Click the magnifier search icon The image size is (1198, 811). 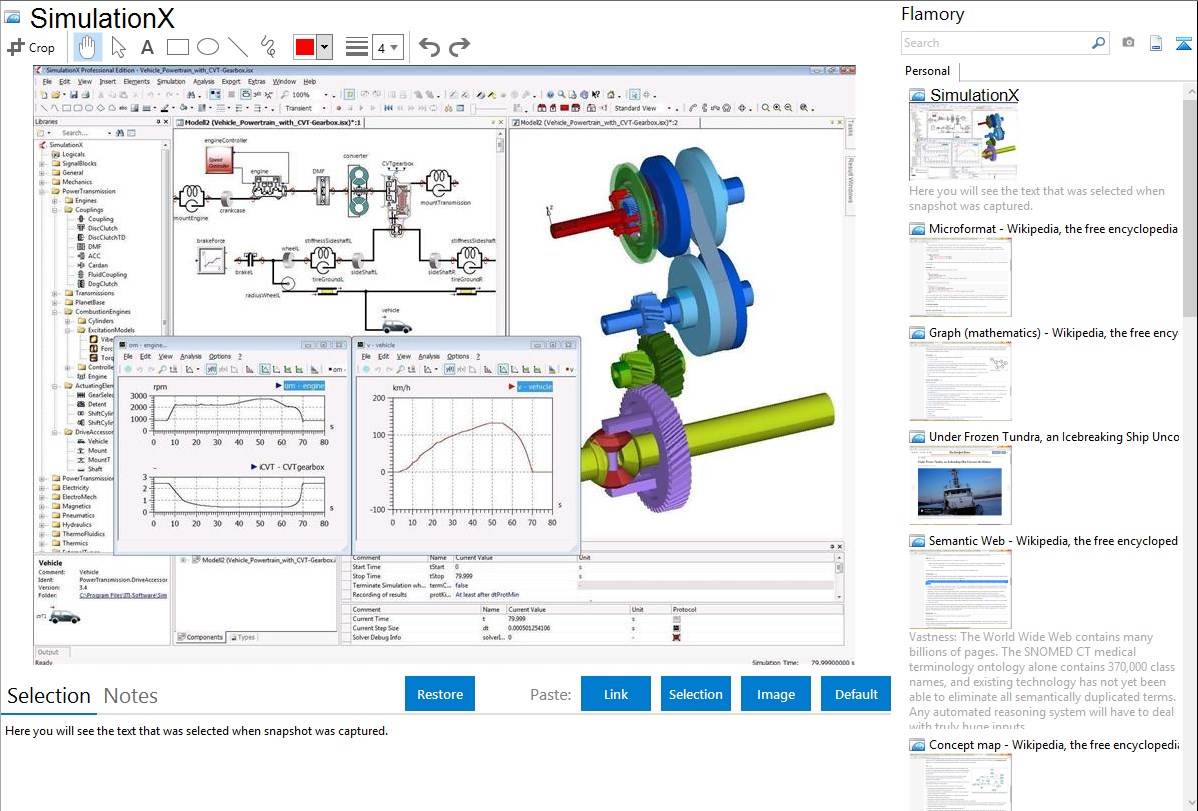1098,43
